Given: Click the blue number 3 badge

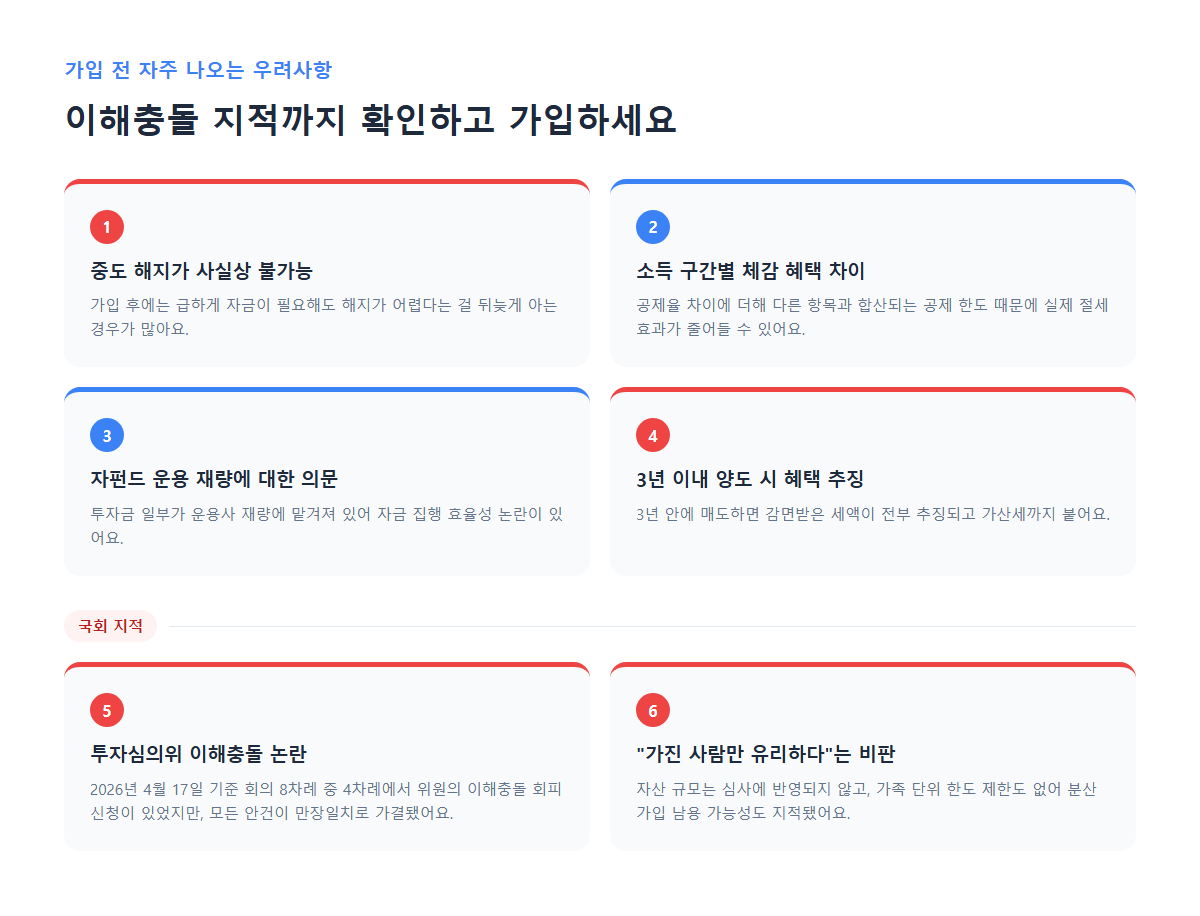Looking at the screenshot, I should click(x=107, y=435).
